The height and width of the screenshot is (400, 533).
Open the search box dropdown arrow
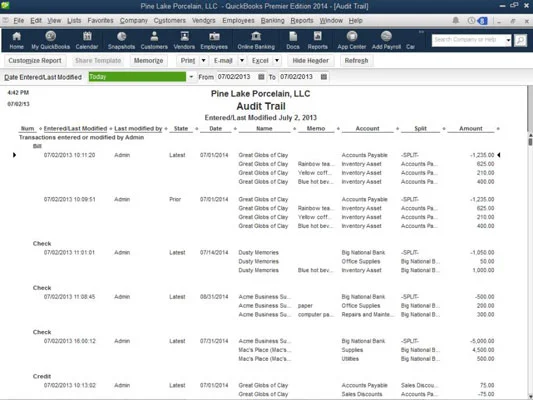508,40
